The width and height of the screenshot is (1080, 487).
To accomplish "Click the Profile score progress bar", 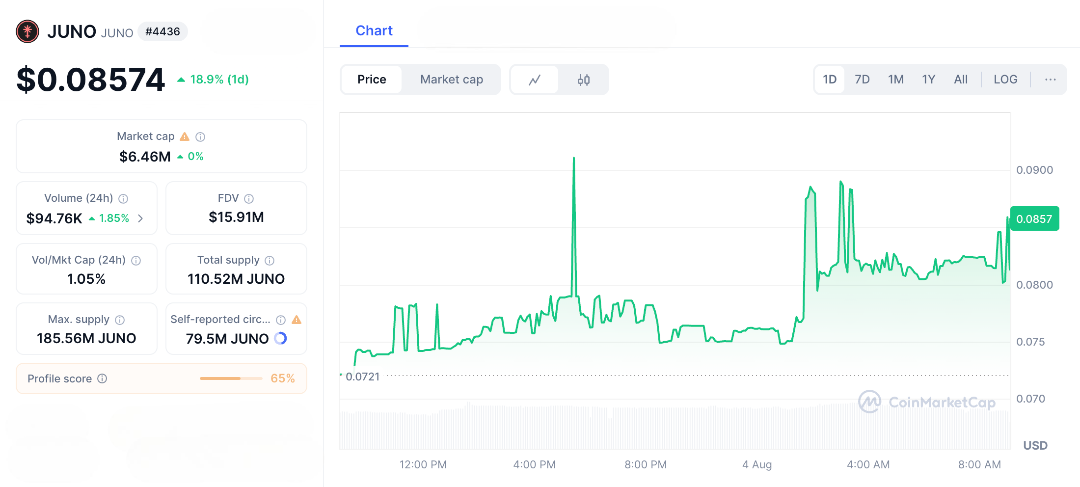I will click(x=231, y=379).
